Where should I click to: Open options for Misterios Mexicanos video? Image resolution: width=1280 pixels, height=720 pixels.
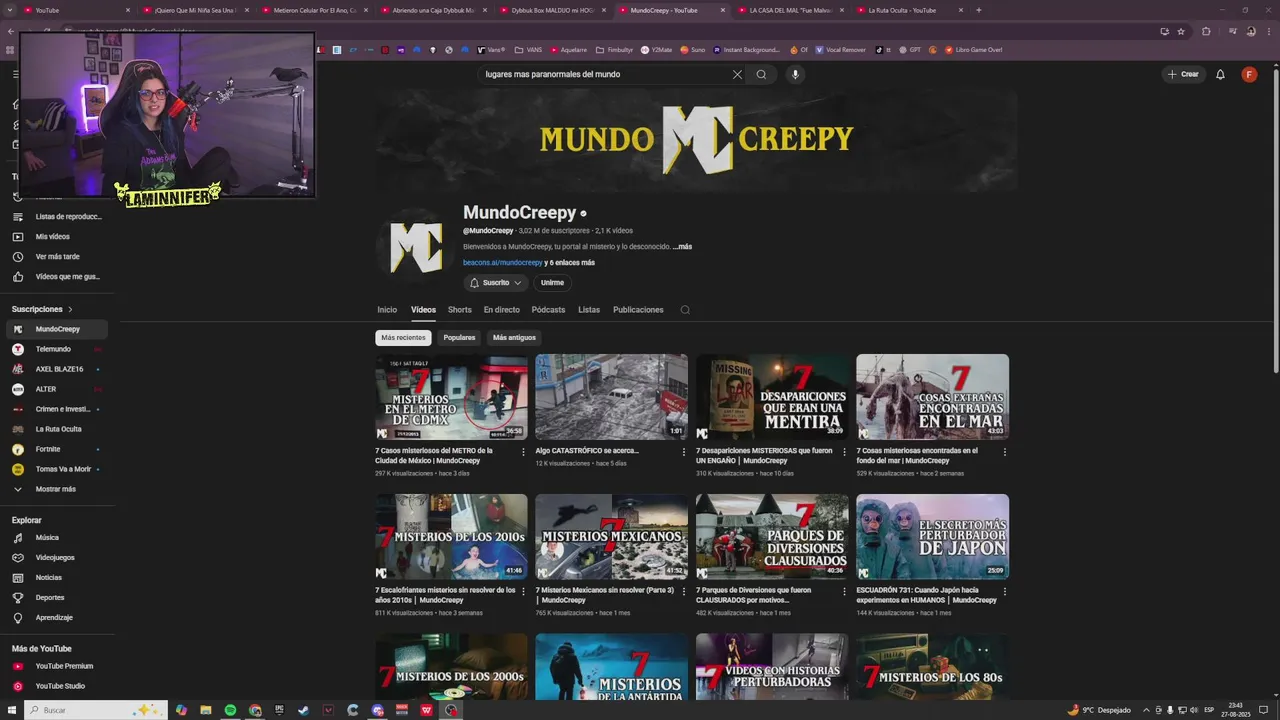click(x=683, y=591)
